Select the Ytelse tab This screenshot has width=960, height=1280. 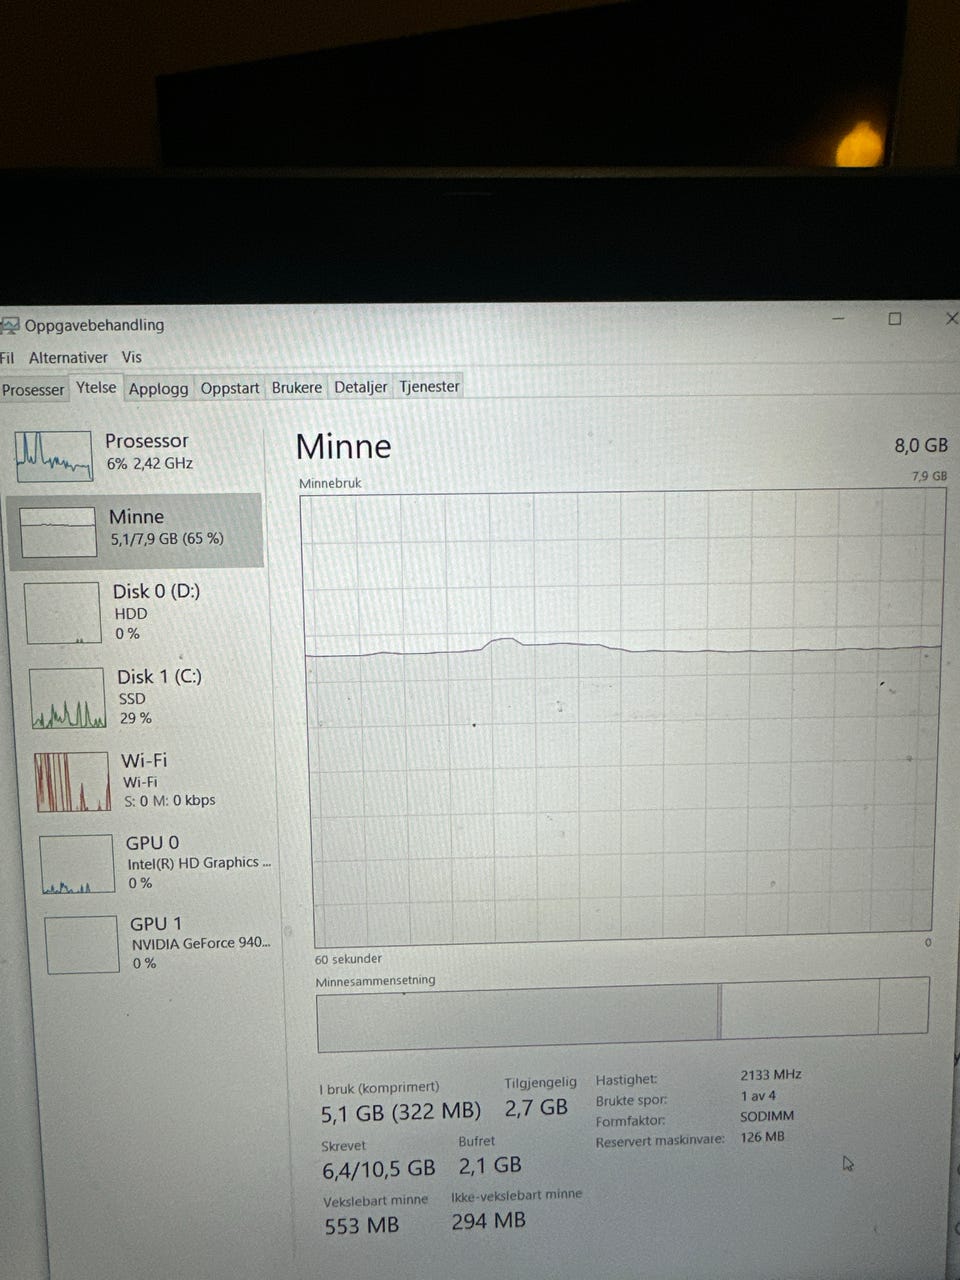tap(96, 387)
